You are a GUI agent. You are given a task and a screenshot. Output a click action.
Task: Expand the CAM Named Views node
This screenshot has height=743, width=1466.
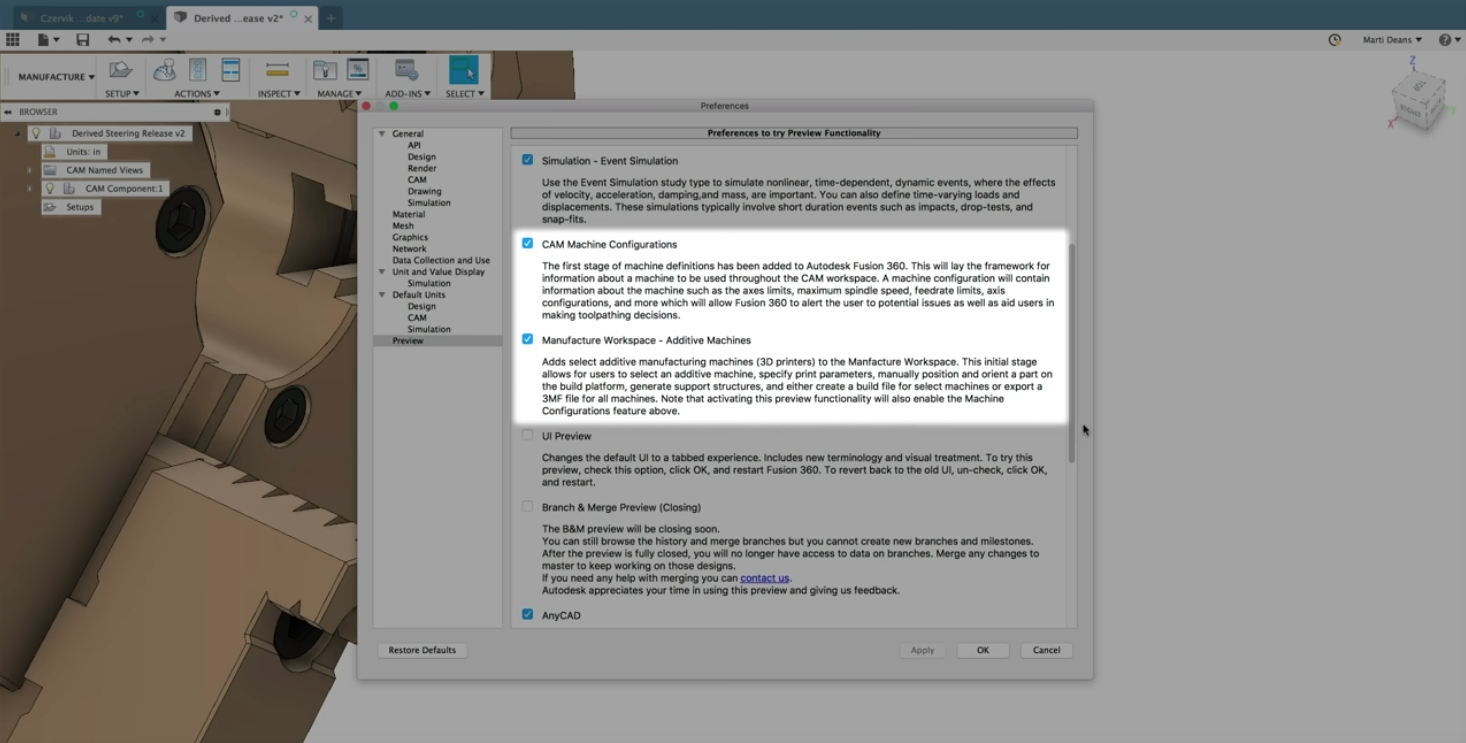click(x=29, y=170)
